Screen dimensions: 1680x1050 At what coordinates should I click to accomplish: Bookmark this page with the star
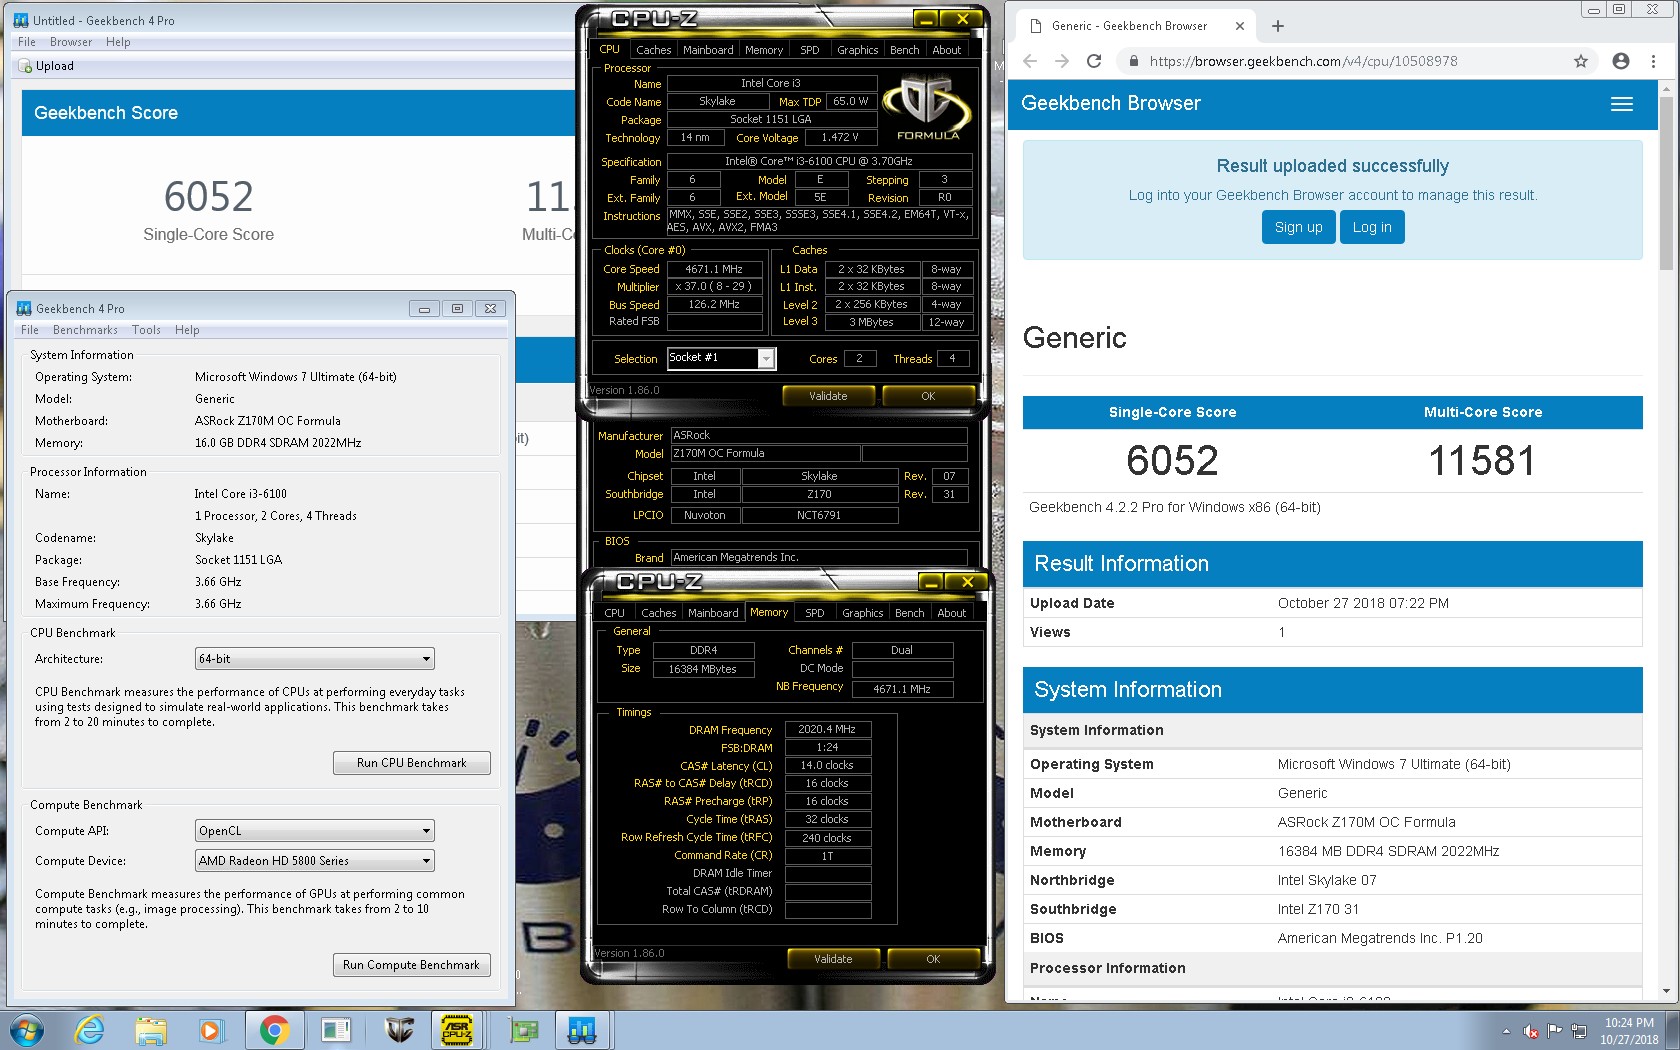(1581, 61)
